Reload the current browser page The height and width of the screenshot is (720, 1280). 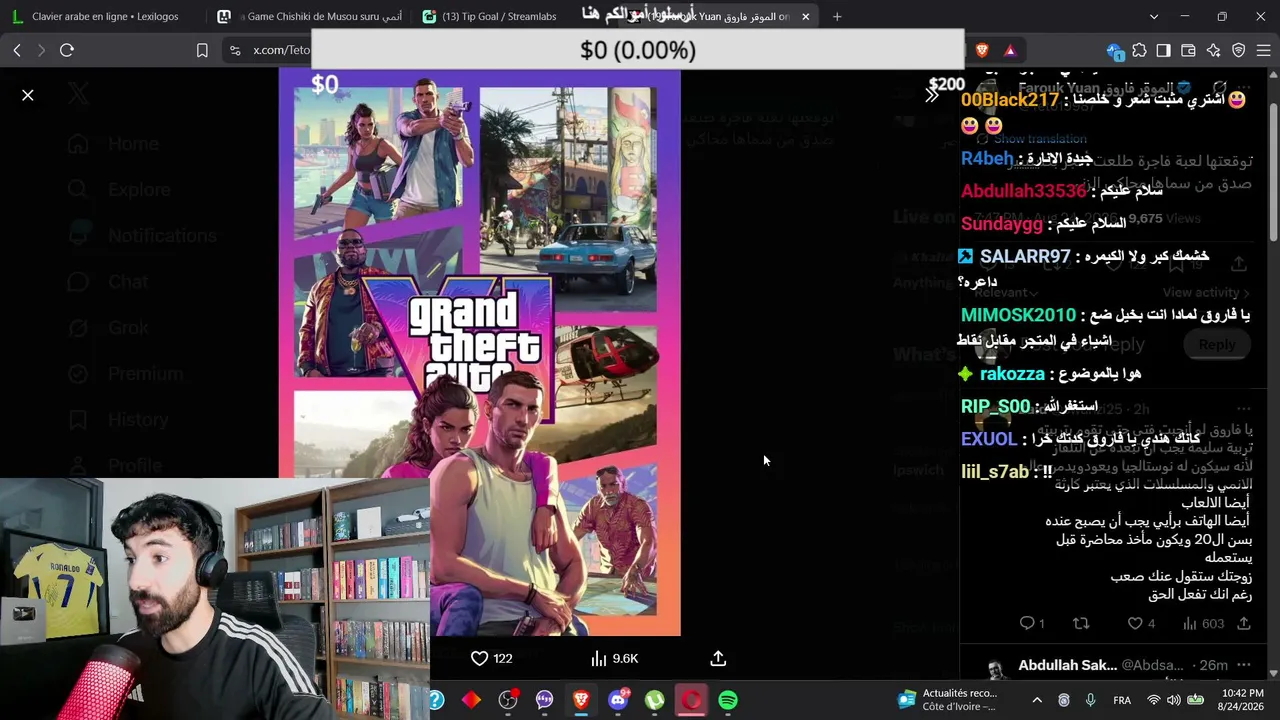tap(67, 50)
